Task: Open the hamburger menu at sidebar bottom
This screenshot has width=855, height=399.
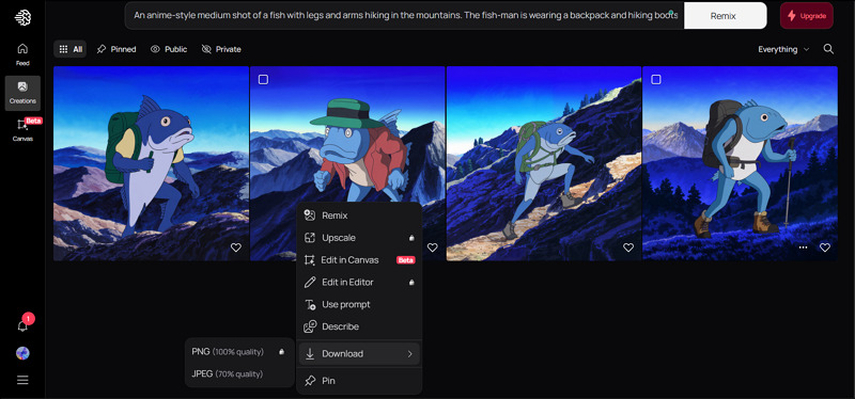Action: pyautogui.click(x=22, y=380)
